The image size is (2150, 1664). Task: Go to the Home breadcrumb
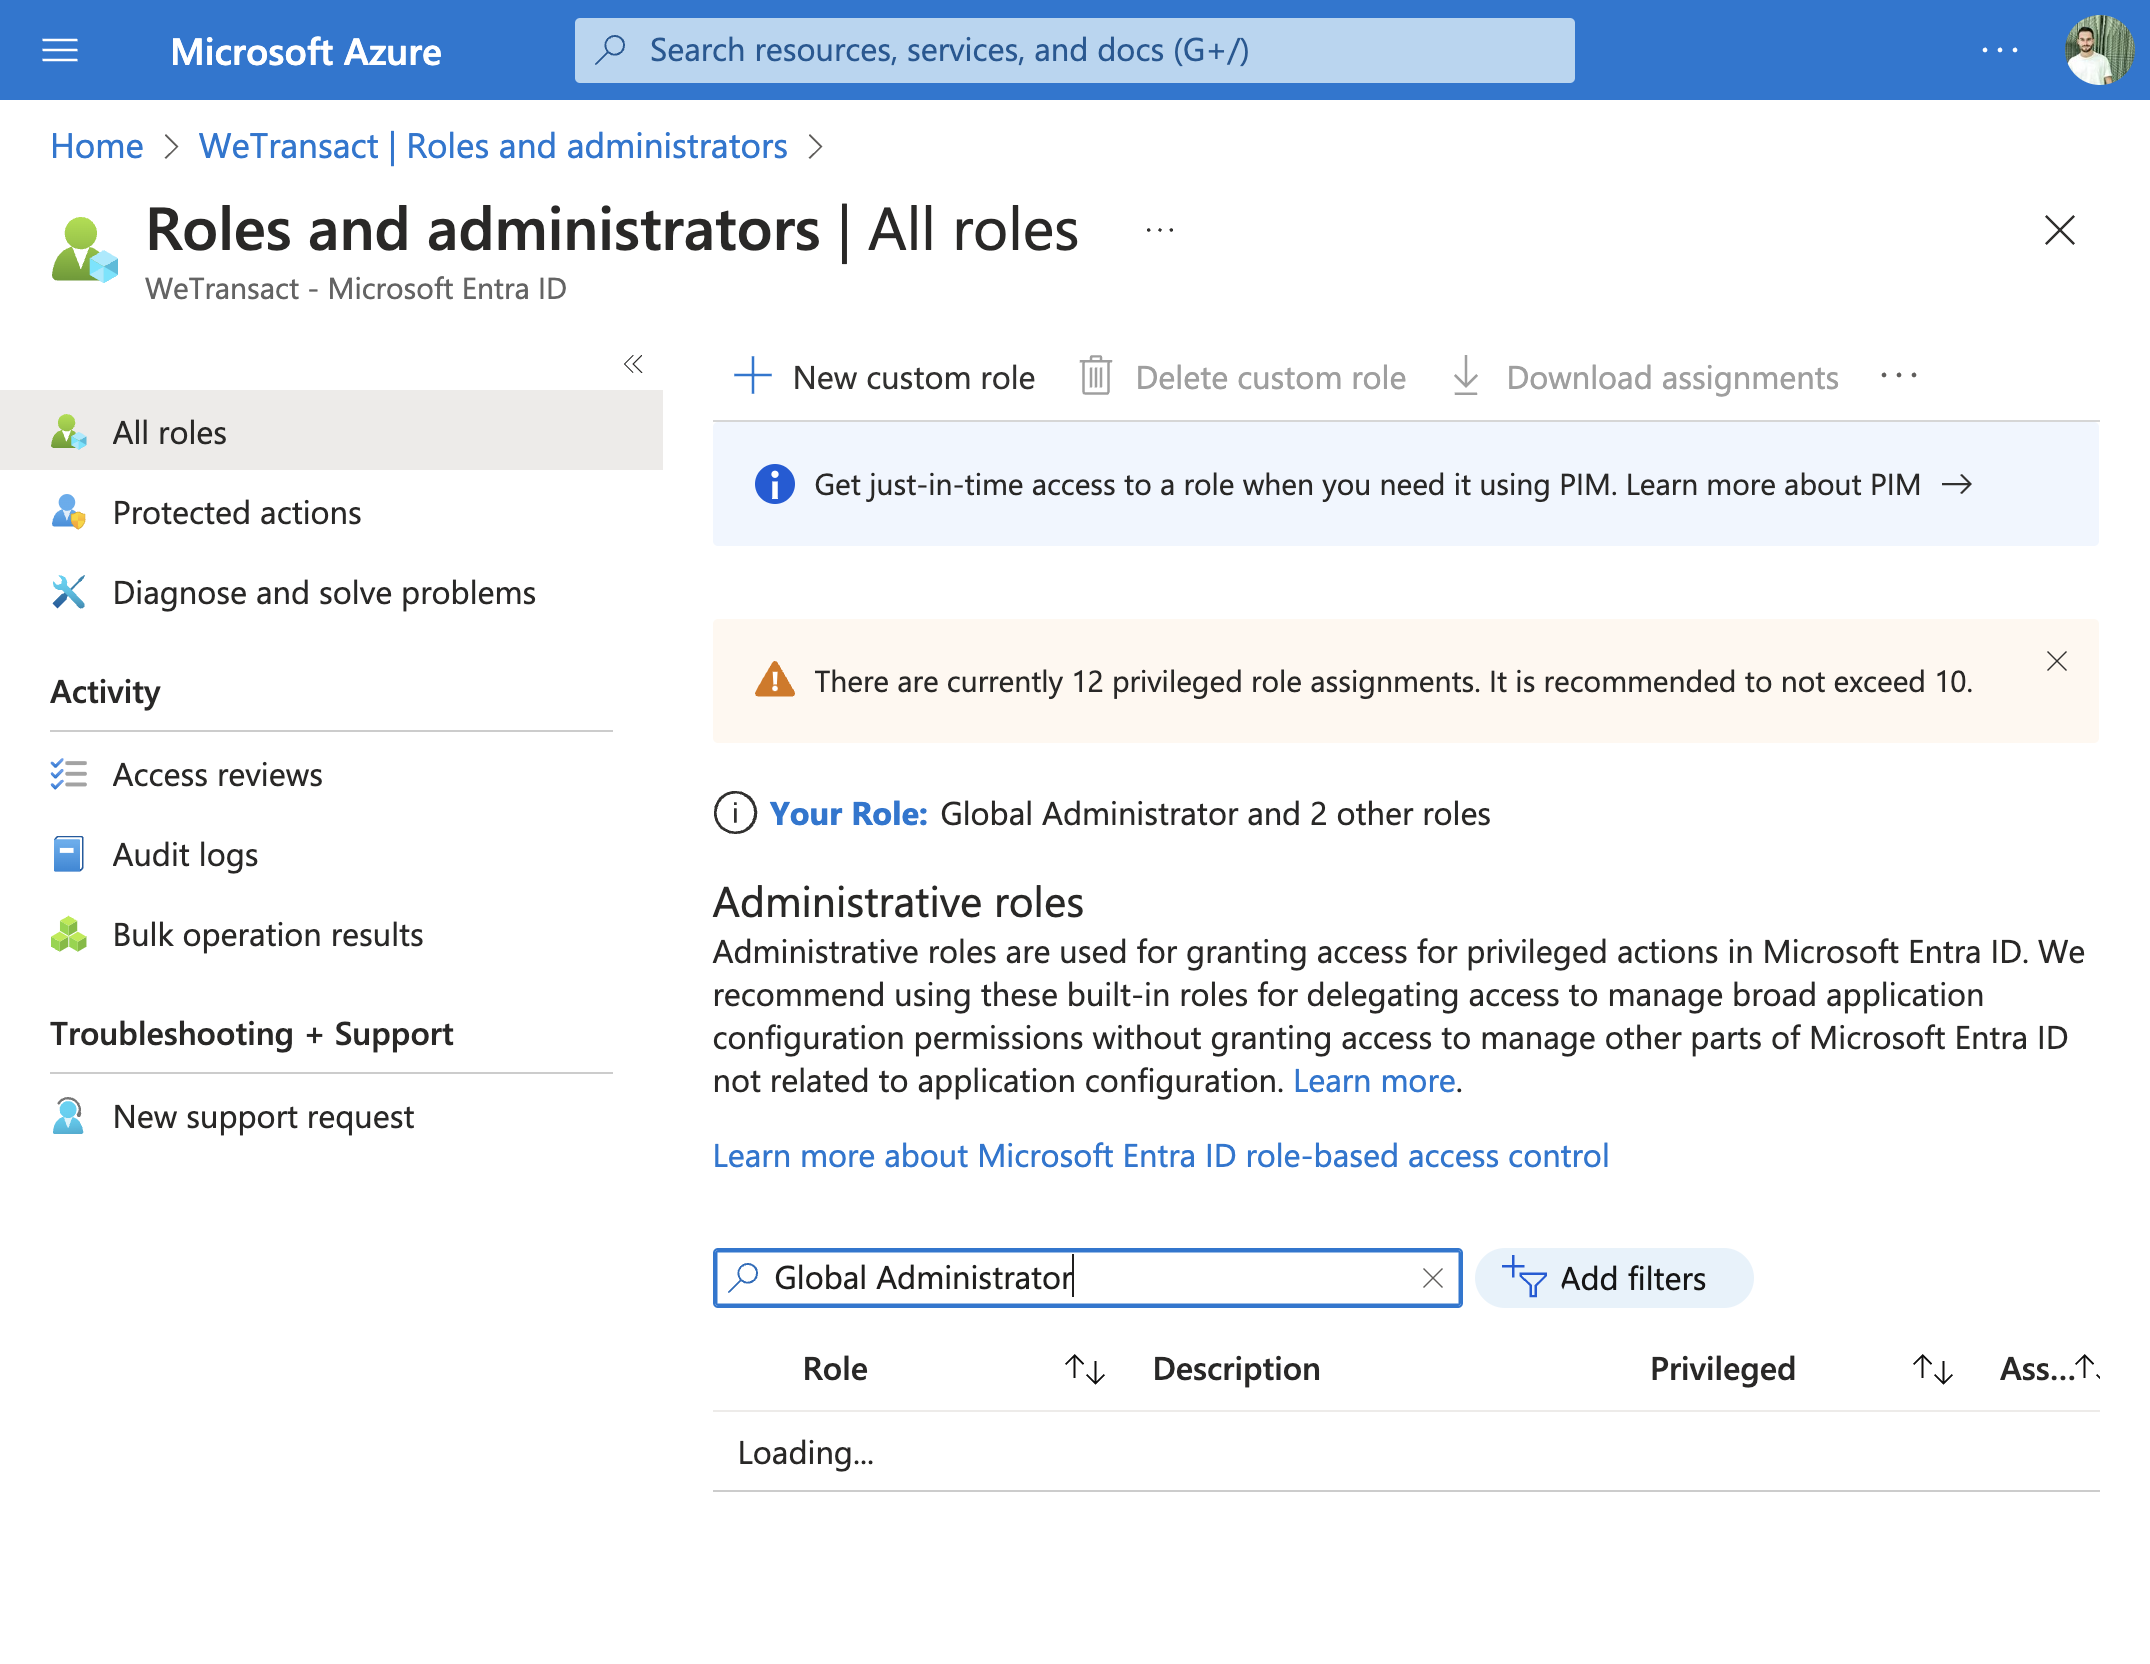[97, 146]
